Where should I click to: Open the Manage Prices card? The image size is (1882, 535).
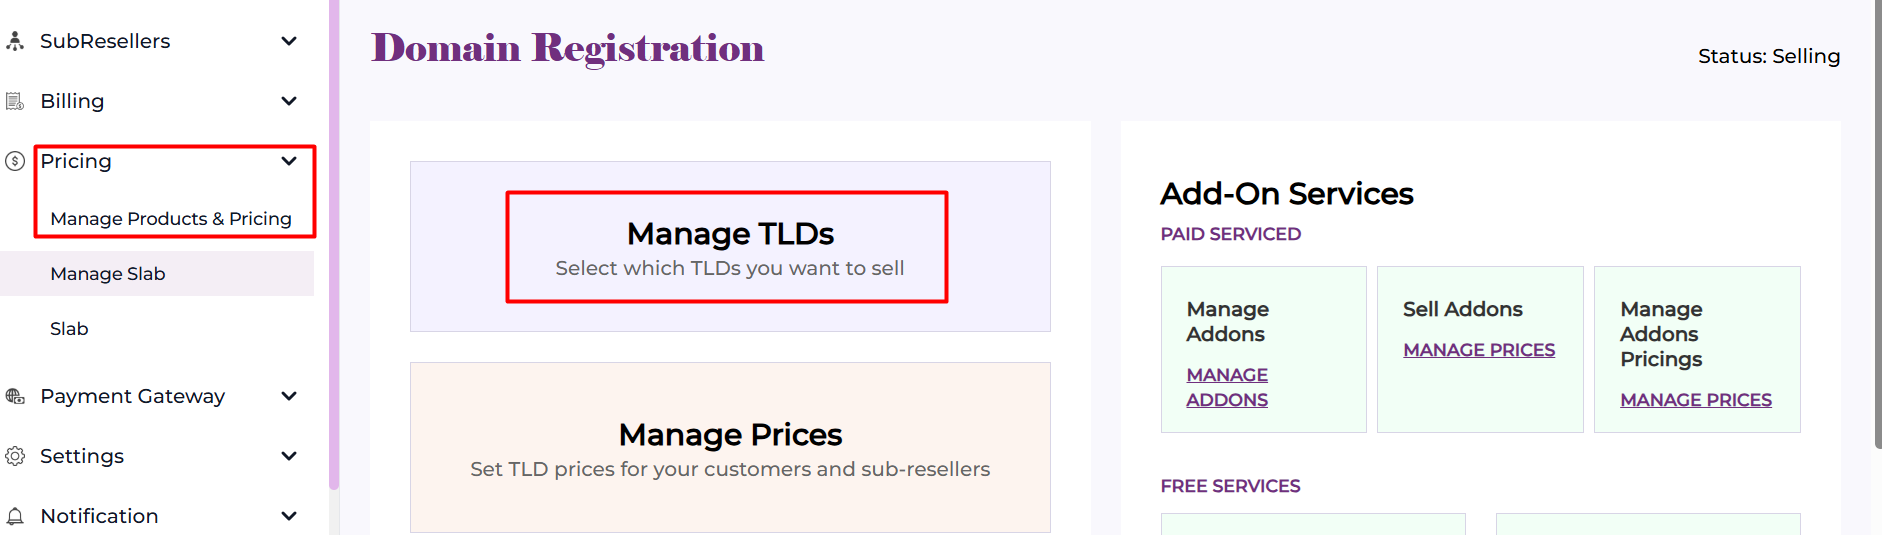click(x=730, y=447)
